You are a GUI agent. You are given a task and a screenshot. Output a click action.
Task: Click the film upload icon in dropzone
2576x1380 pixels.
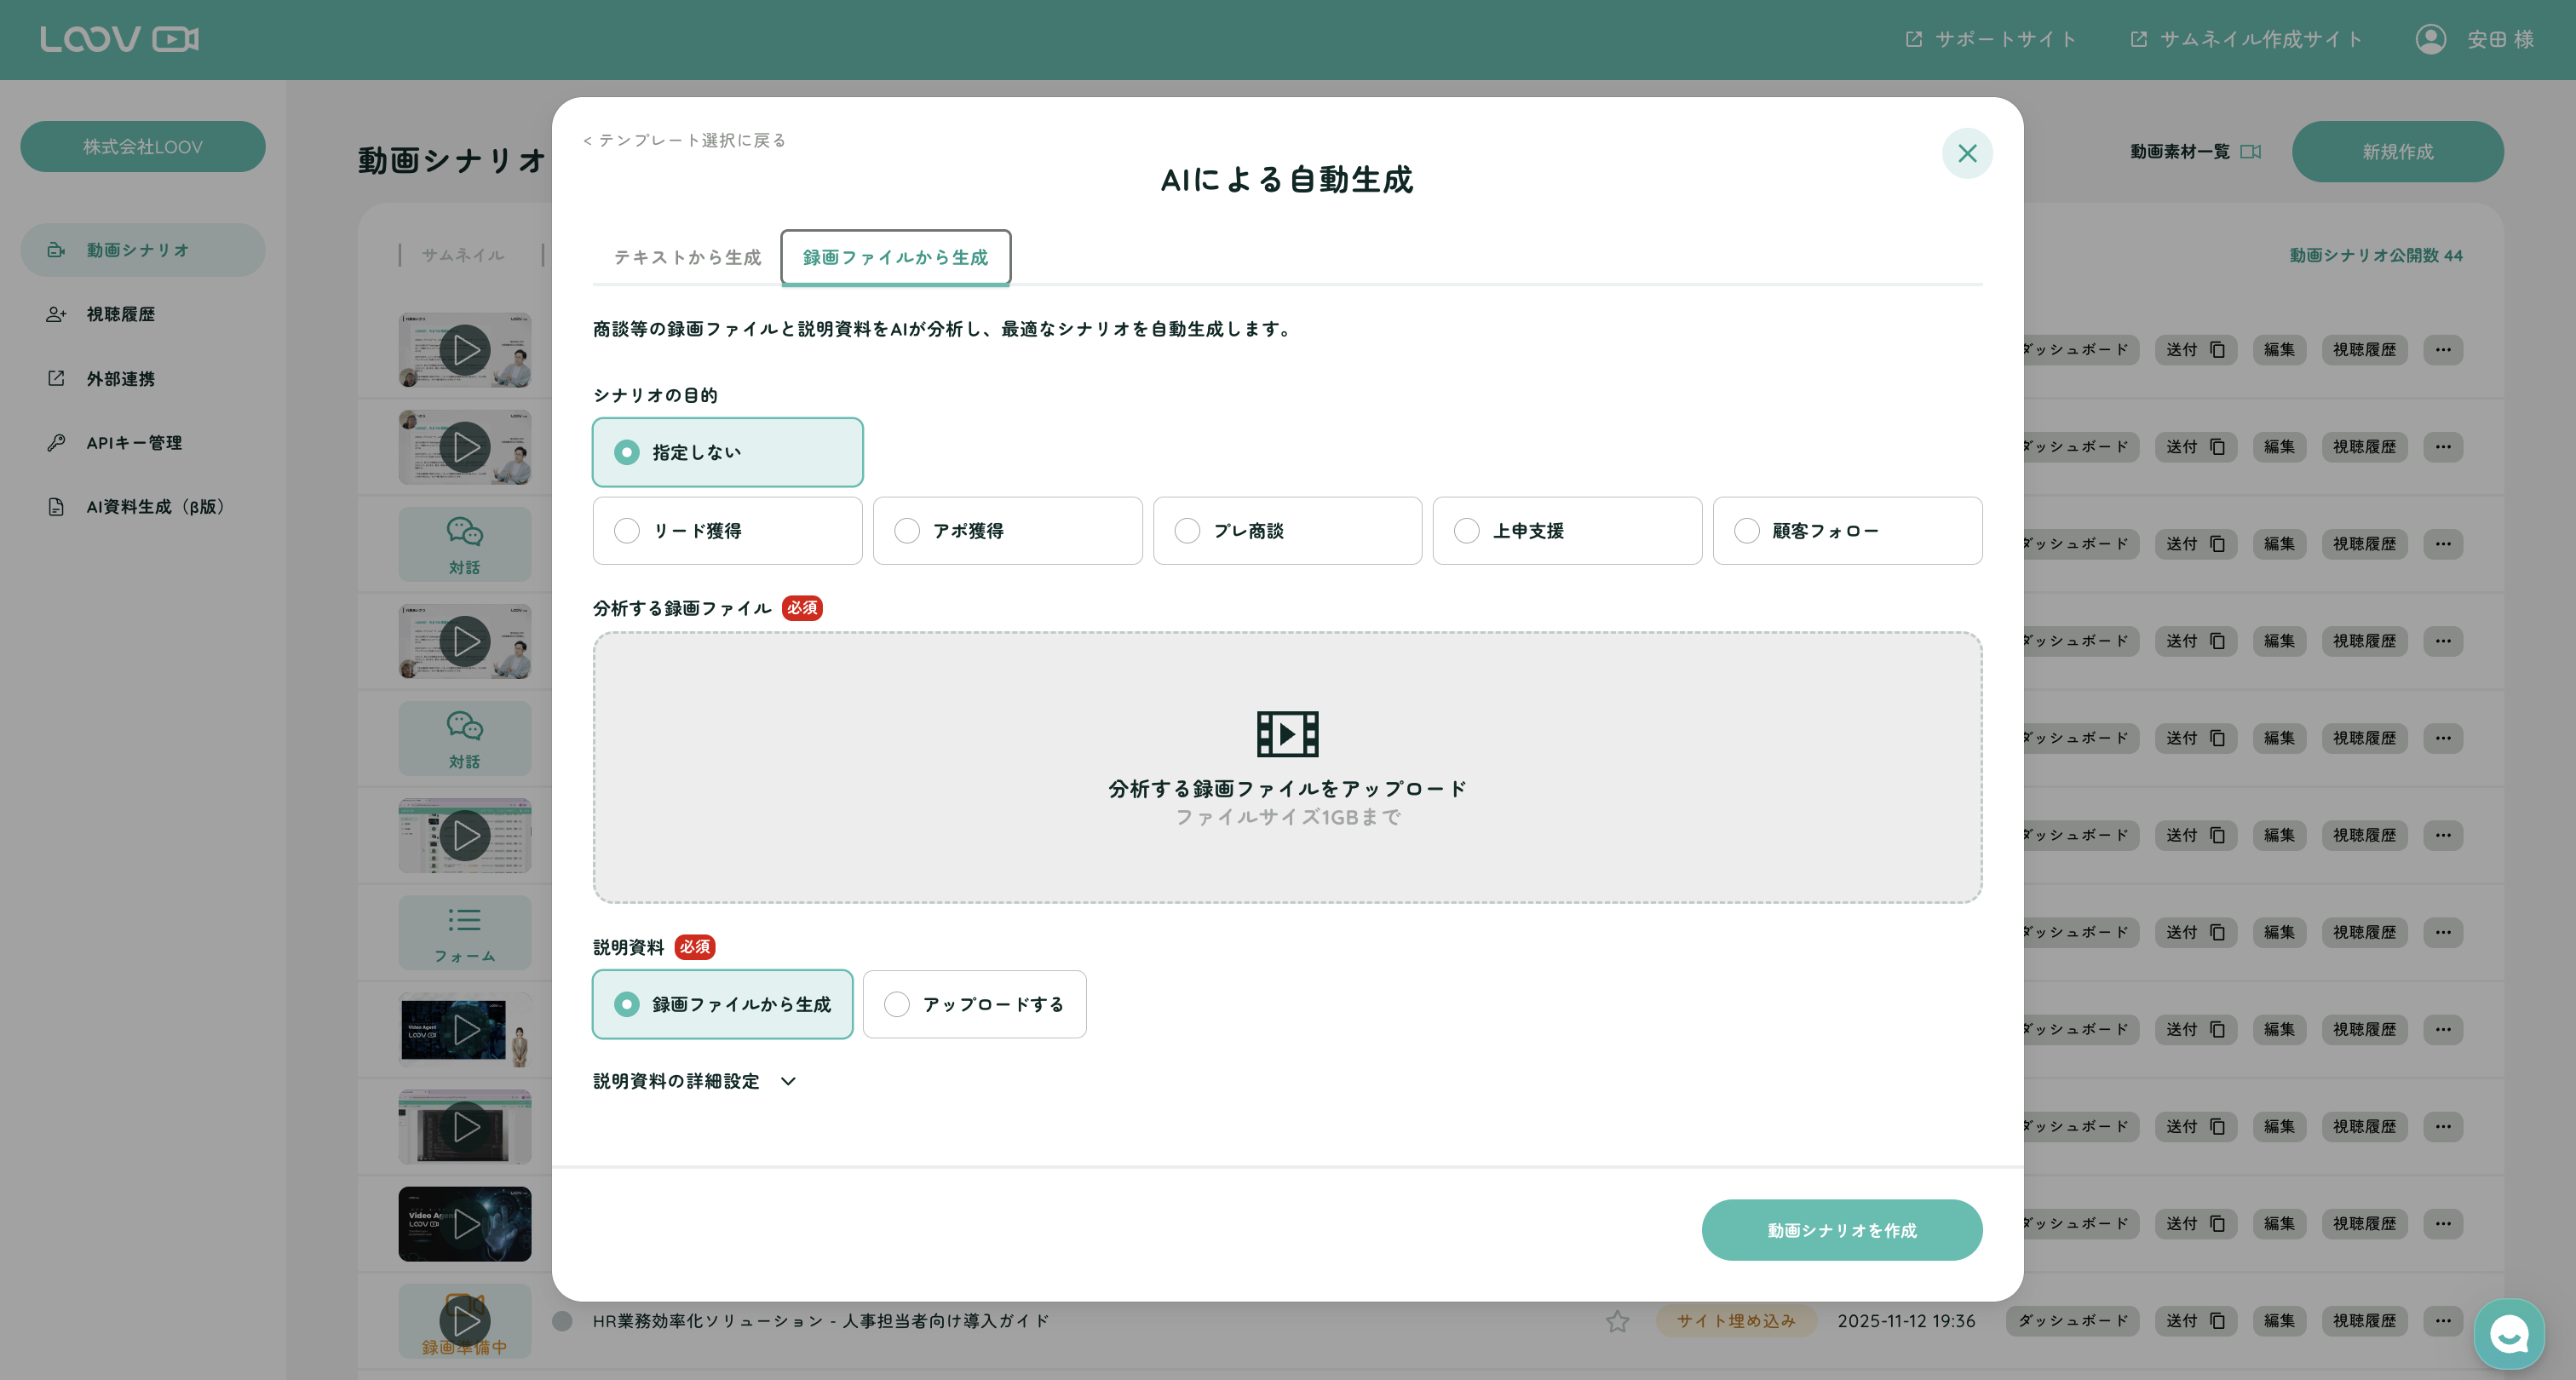pos(1287,734)
